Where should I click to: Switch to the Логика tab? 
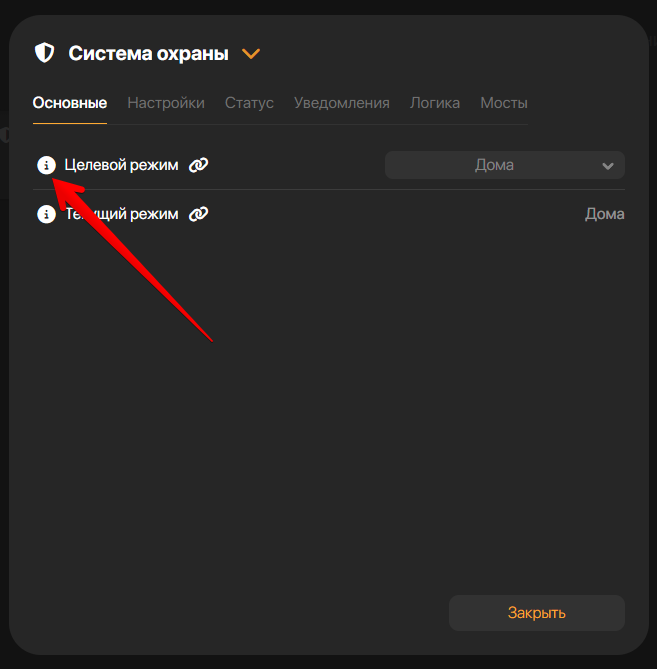click(x=435, y=103)
